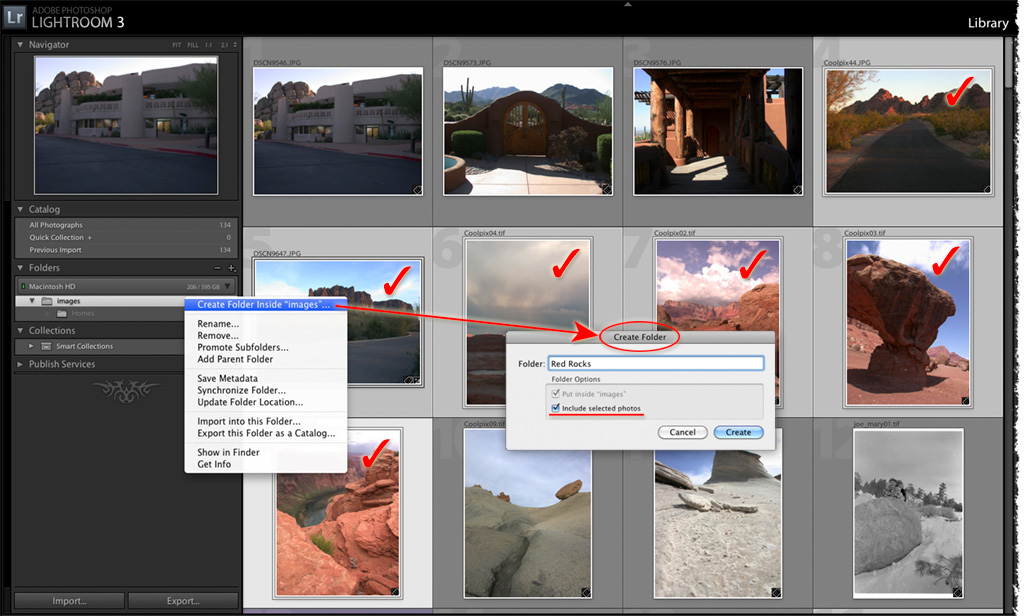Set Navigator zoom to 2:1
The width and height of the screenshot is (1024, 616).
pos(226,45)
